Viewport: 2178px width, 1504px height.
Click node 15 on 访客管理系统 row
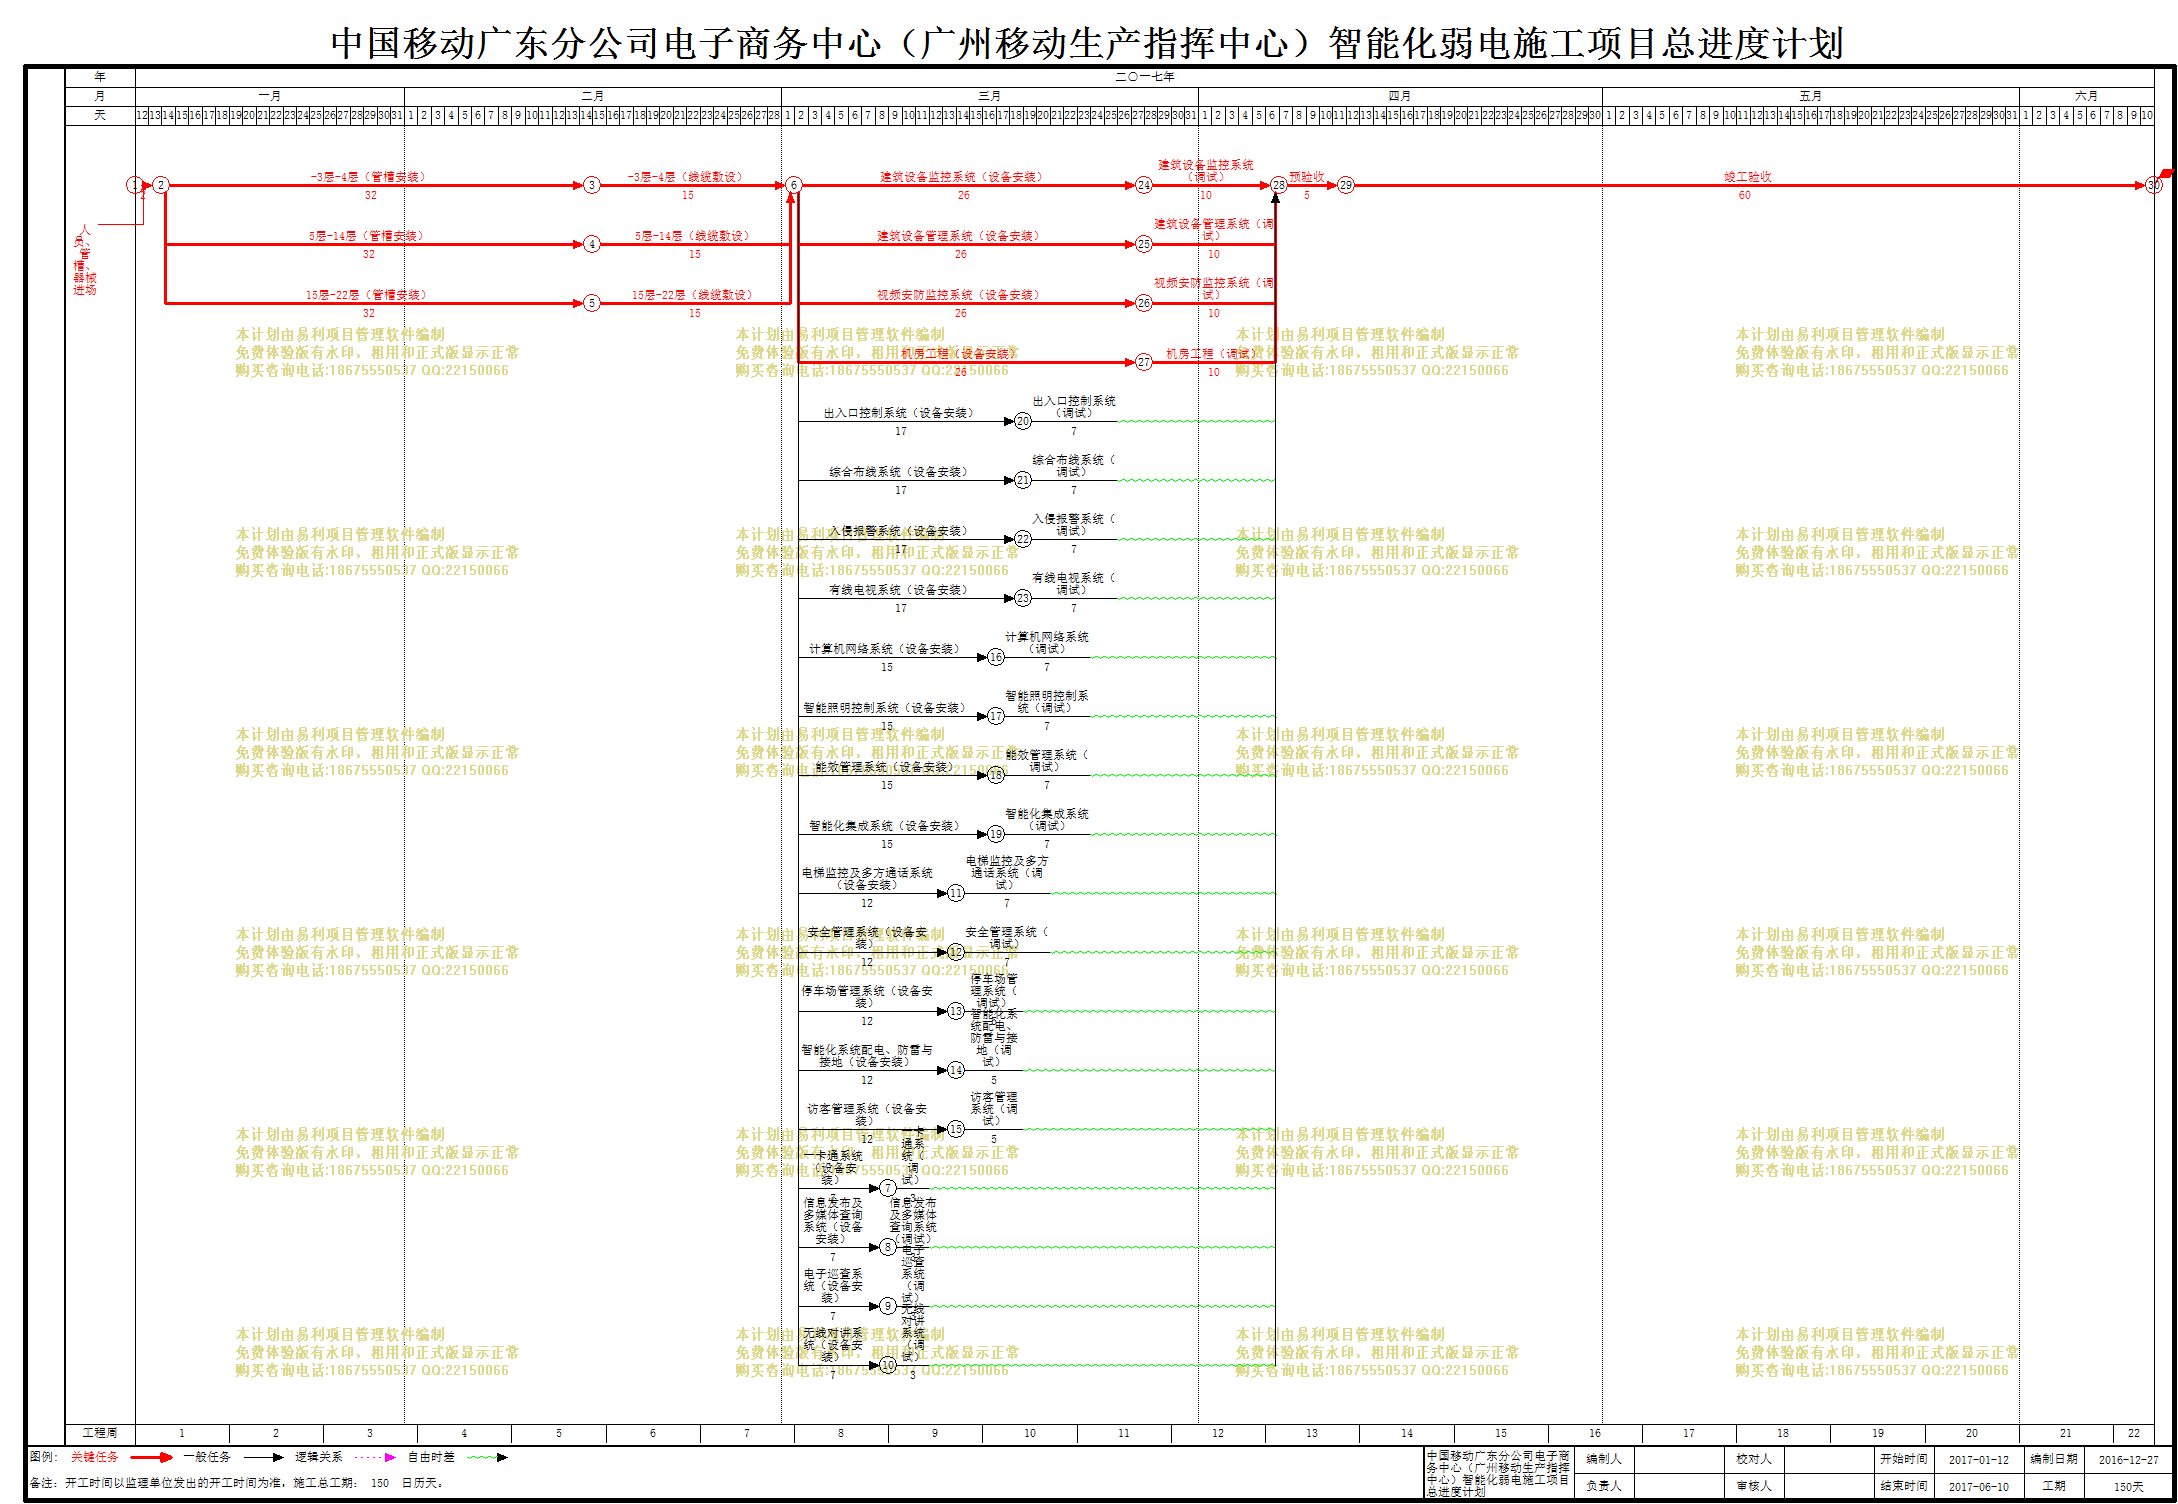pos(956,1129)
